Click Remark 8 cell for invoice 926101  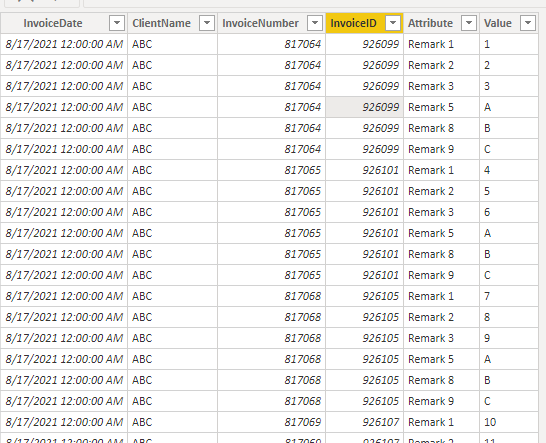click(x=442, y=254)
